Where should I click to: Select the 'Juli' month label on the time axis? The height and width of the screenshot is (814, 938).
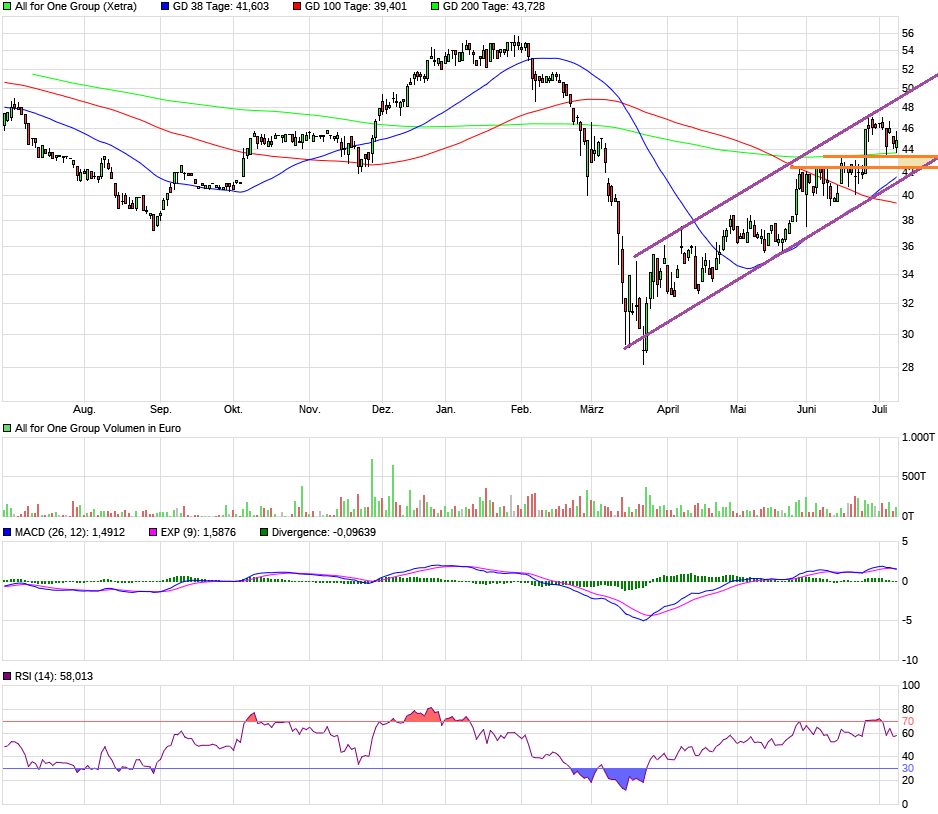tap(880, 409)
